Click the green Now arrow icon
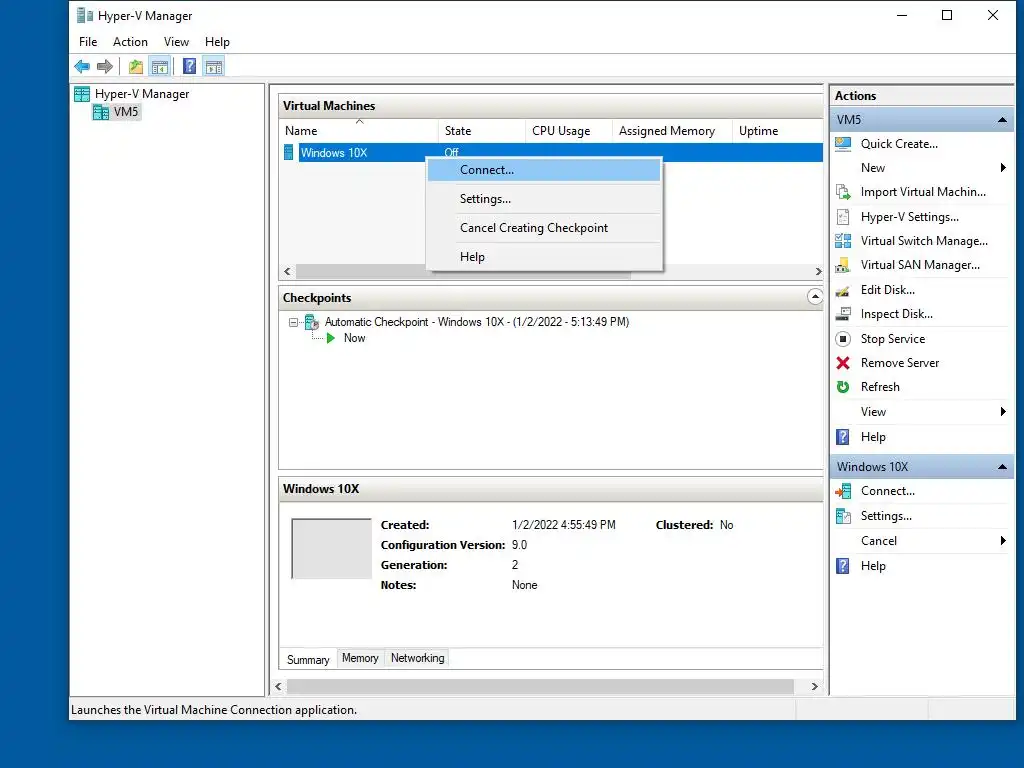Screen dimensions: 1024x768 331,338
